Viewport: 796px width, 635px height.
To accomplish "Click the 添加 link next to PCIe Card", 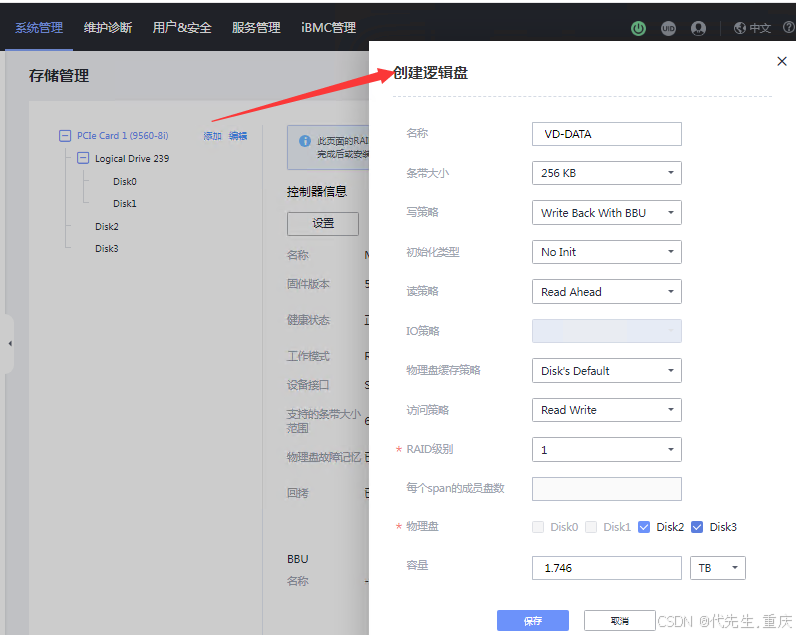I will (212, 136).
